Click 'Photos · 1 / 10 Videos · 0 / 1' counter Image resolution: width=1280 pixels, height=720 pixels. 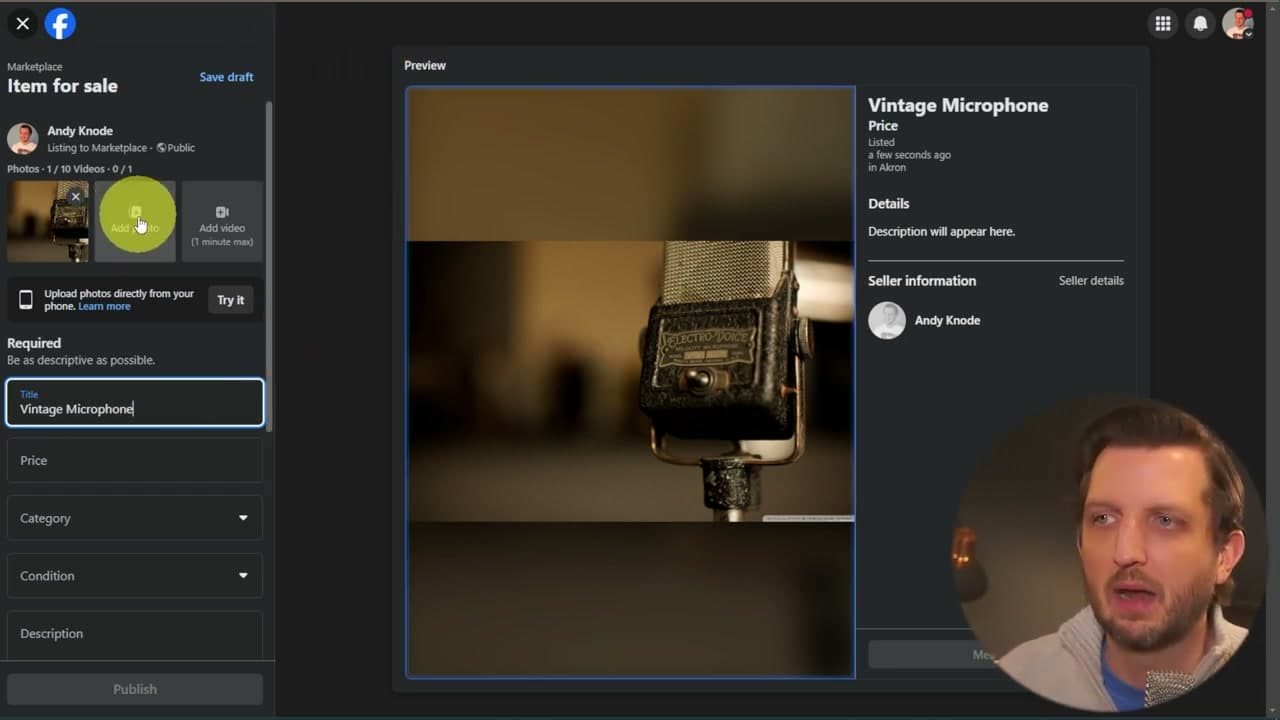point(70,169)
